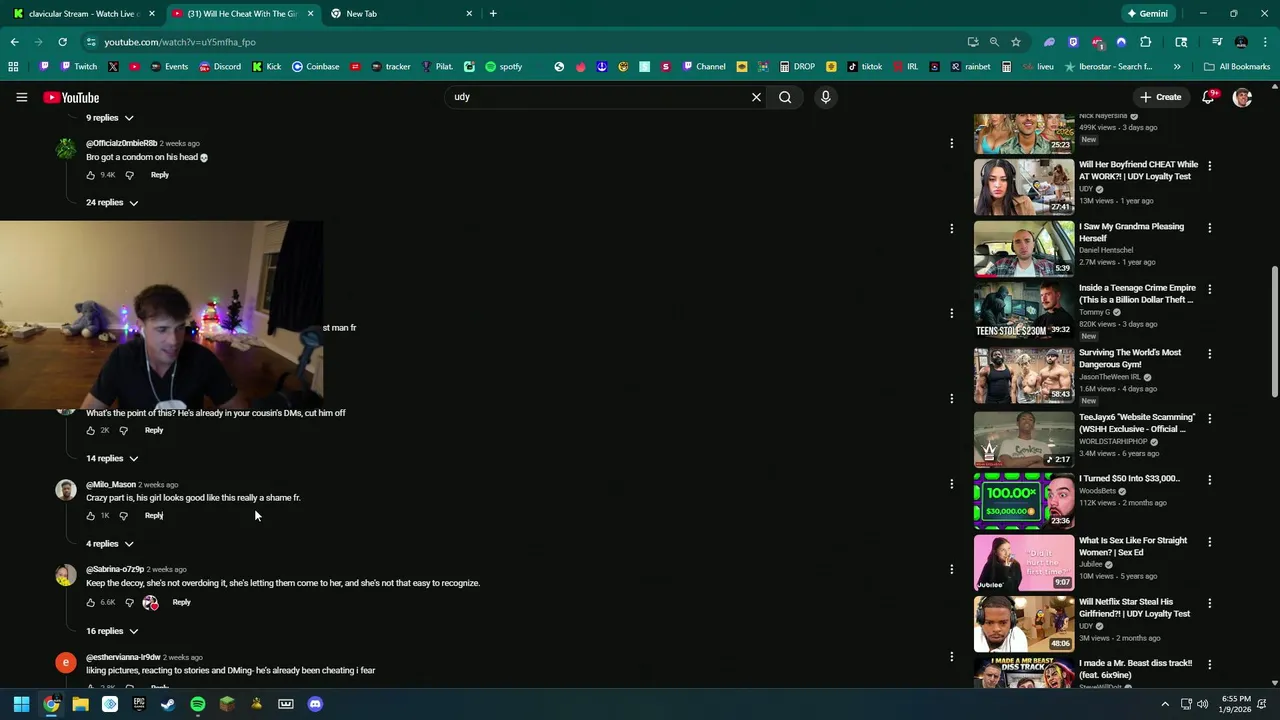The height and width of the screenshot is (720, 1280).
Task: Open the rainbet bookmark
Action: (970, 67)
